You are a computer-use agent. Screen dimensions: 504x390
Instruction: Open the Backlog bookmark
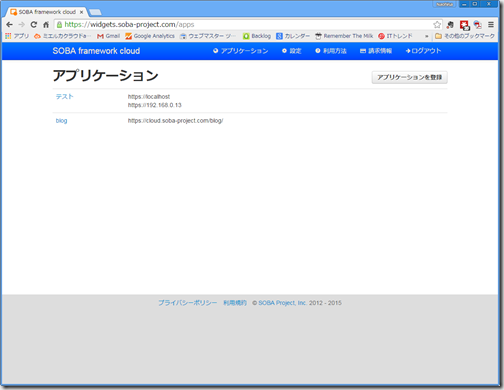point(257,36)
